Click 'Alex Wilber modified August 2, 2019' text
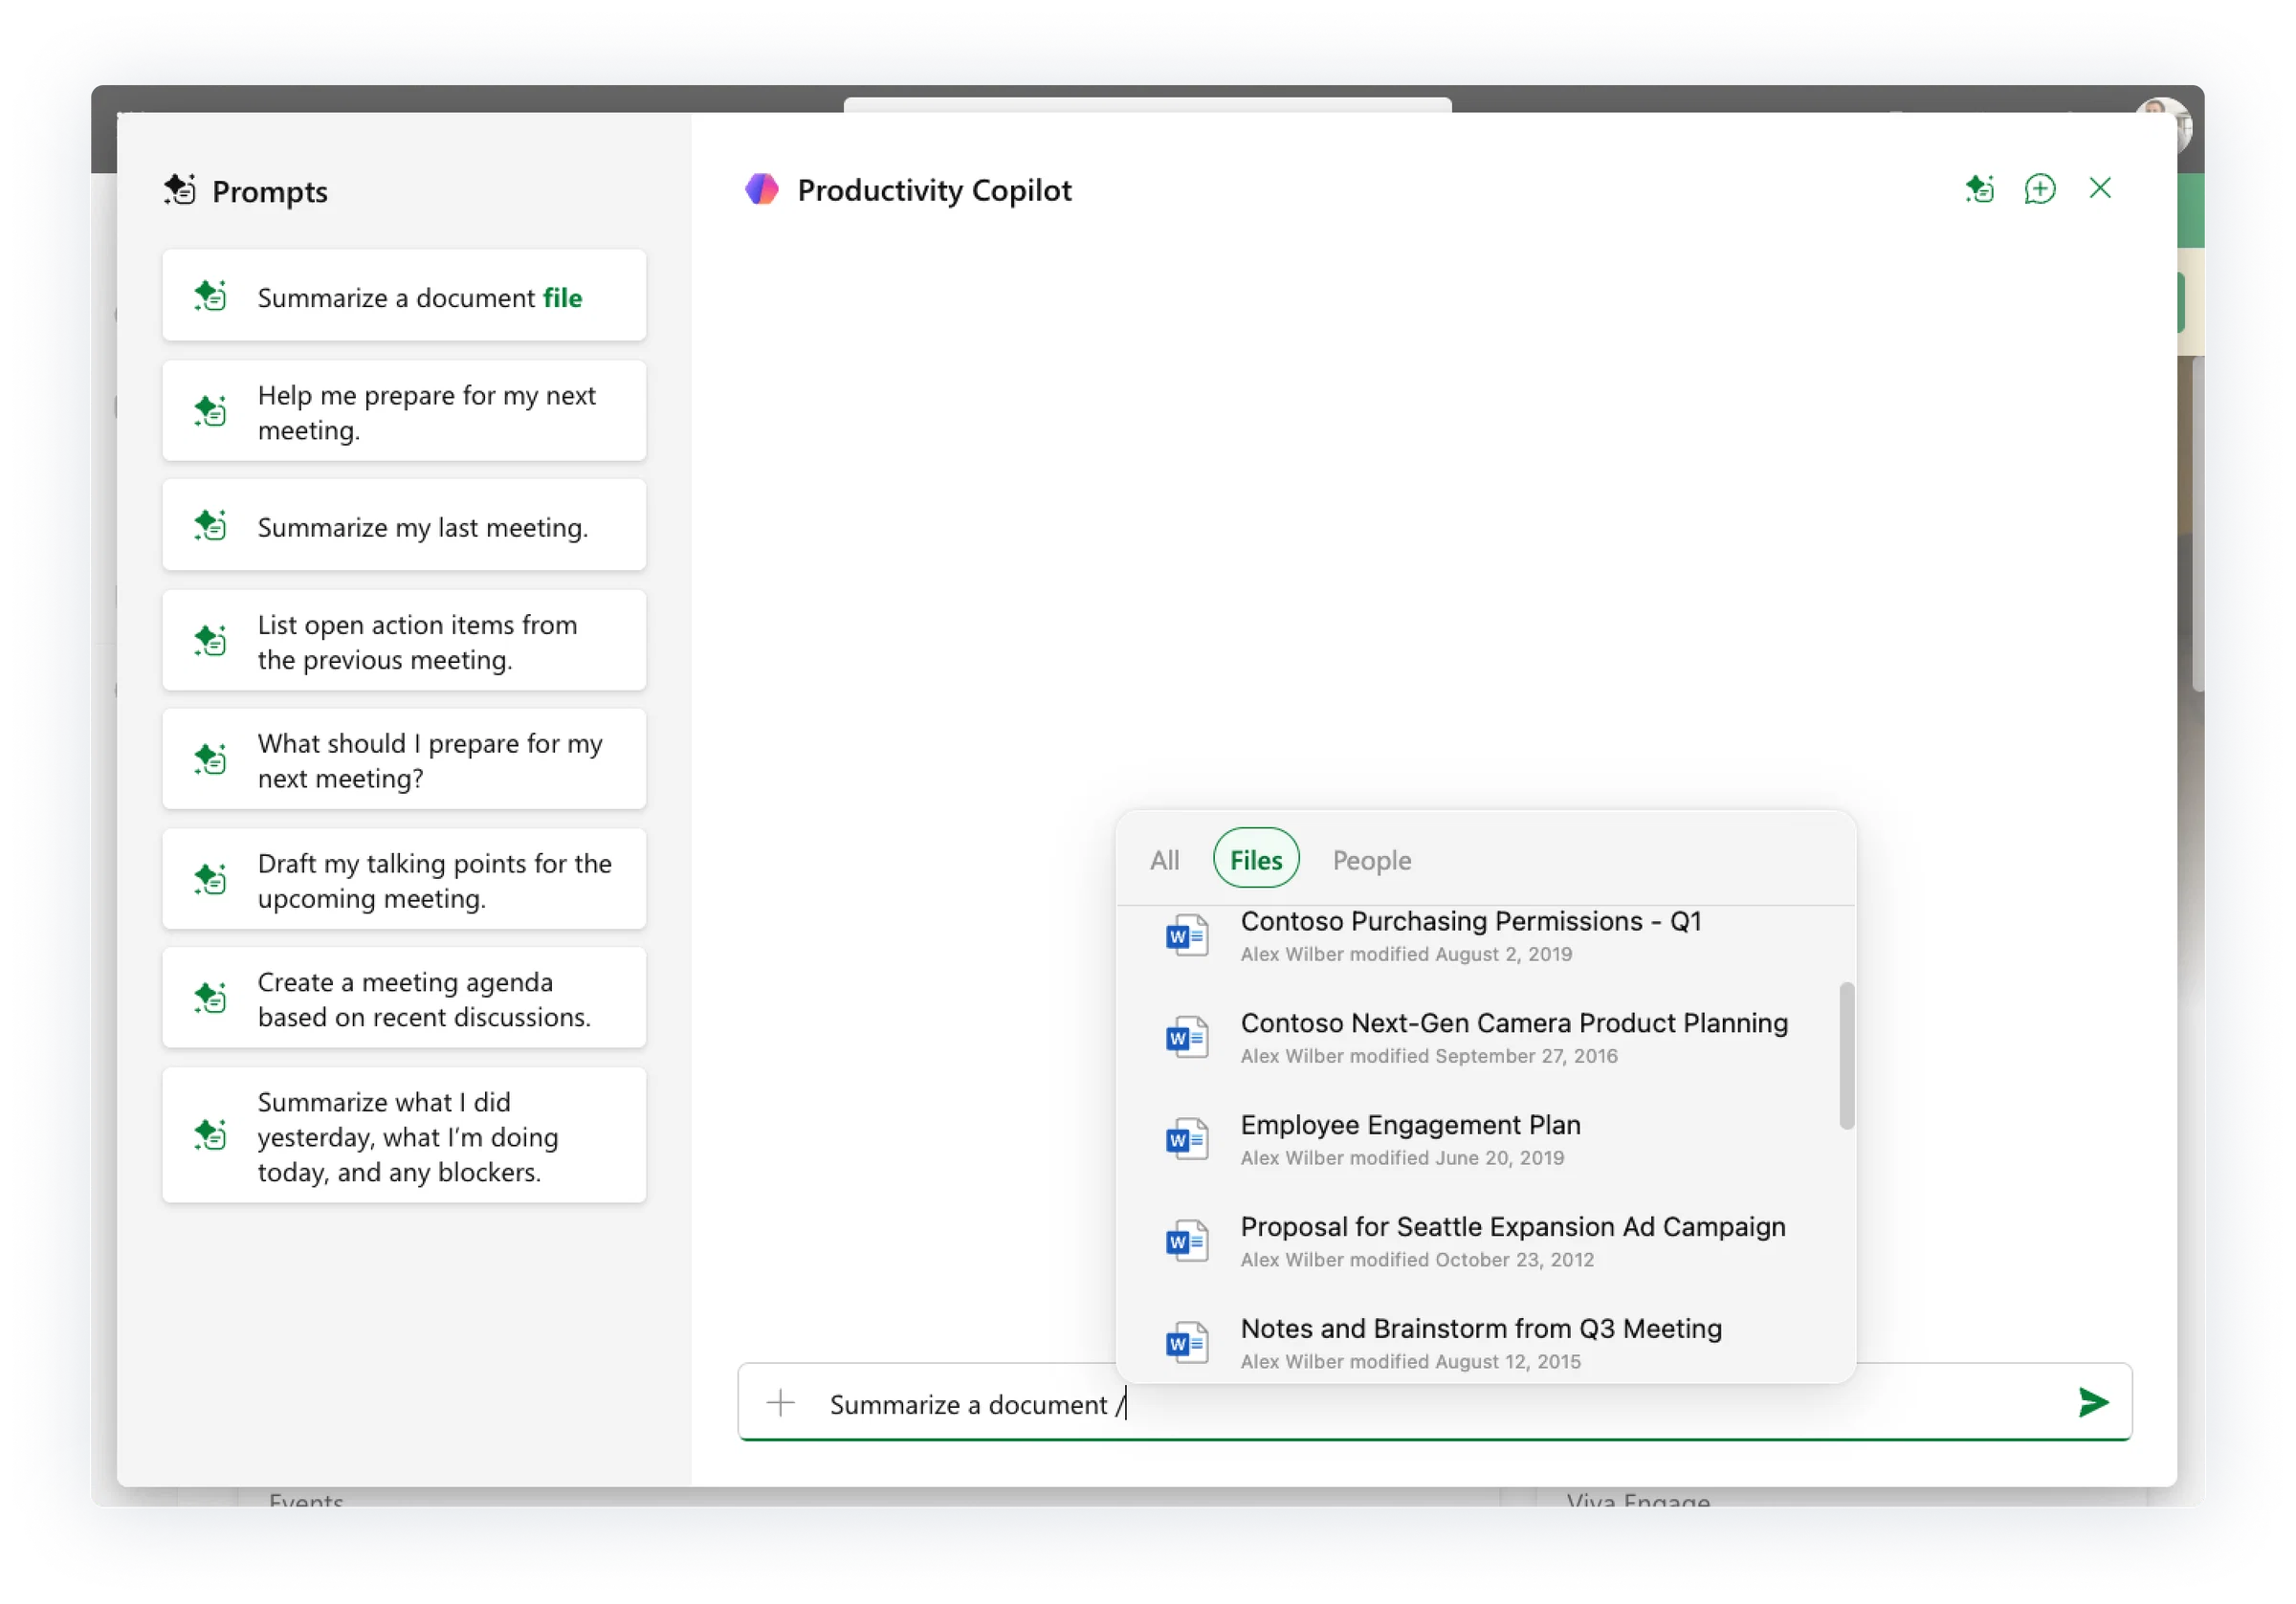 (1406, 954)
